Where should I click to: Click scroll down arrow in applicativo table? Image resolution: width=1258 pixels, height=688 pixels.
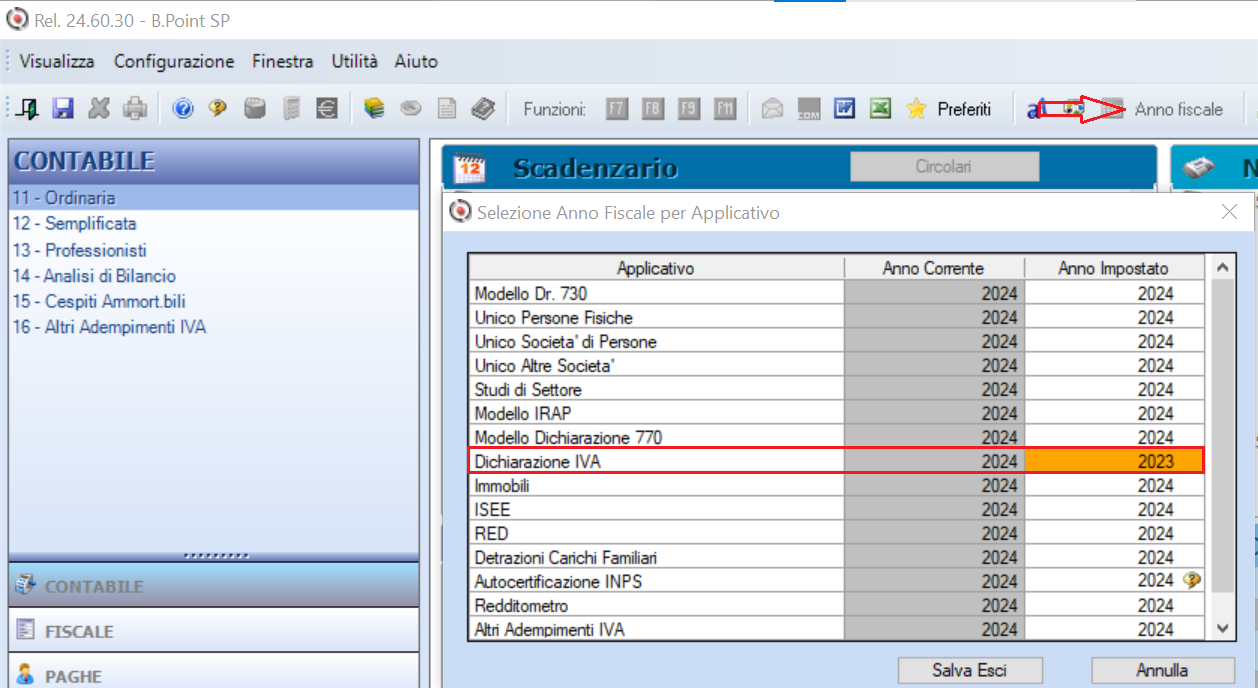point(1221,627)
